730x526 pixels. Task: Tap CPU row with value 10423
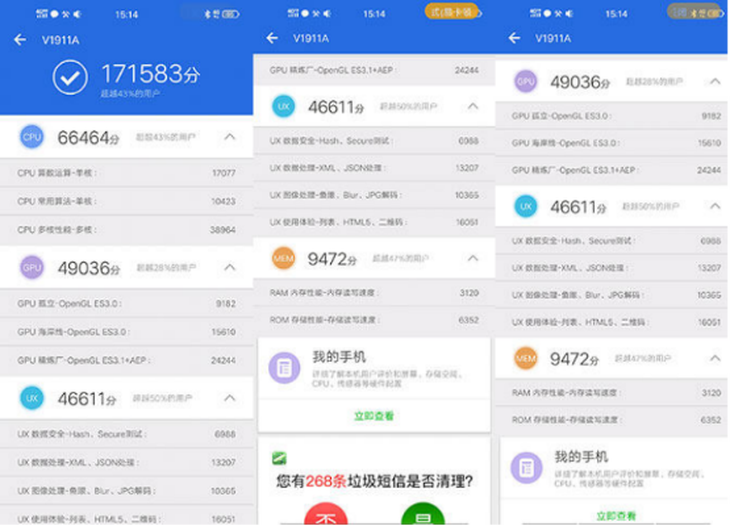click(x=127, y=202)
